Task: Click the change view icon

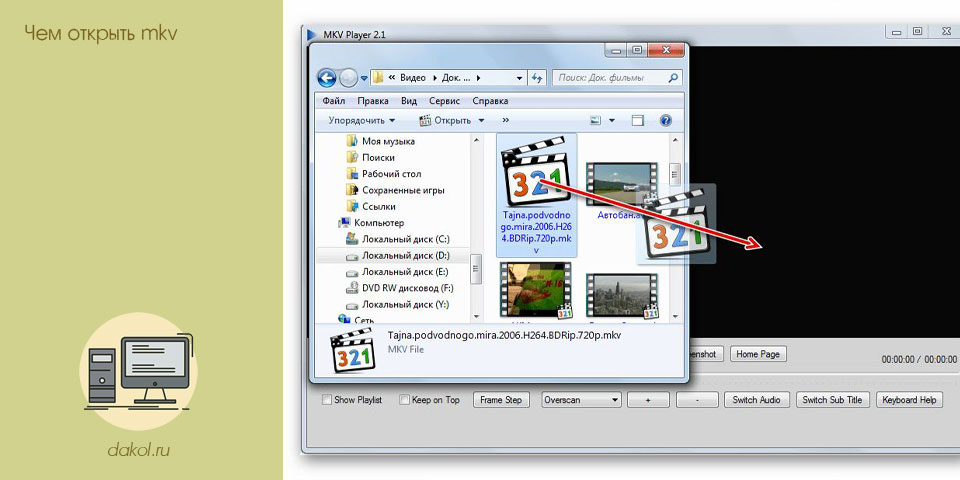Action: tap(595, 121)
